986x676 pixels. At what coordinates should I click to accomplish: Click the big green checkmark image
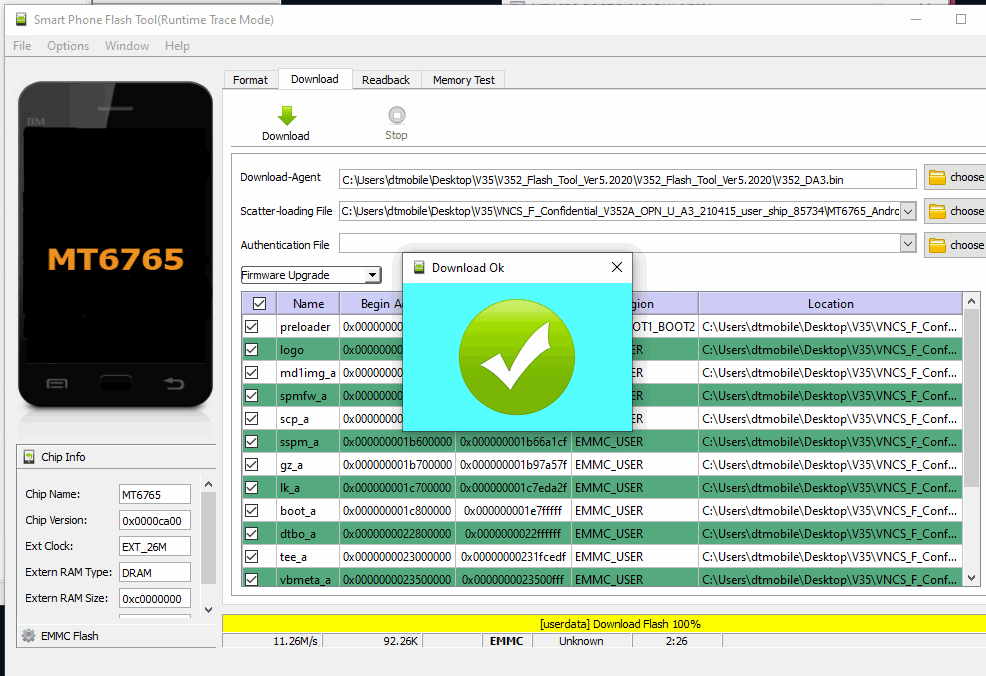(517, 357)
